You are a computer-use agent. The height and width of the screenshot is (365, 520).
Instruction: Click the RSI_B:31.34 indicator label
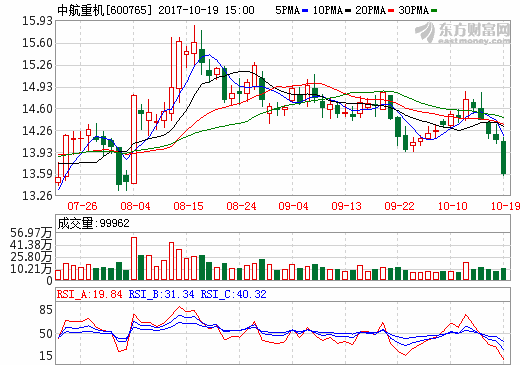point(161,294)
